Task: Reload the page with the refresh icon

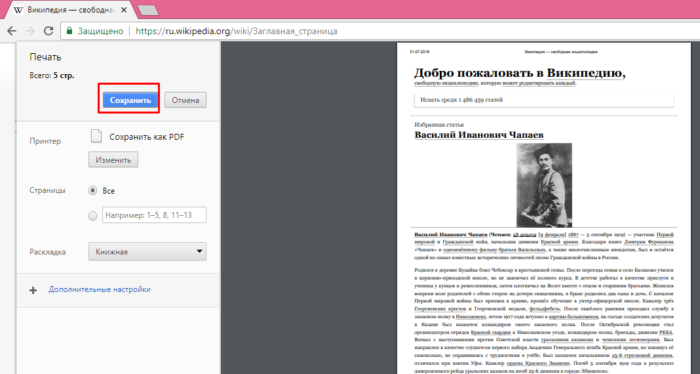Action: [48, 31]
